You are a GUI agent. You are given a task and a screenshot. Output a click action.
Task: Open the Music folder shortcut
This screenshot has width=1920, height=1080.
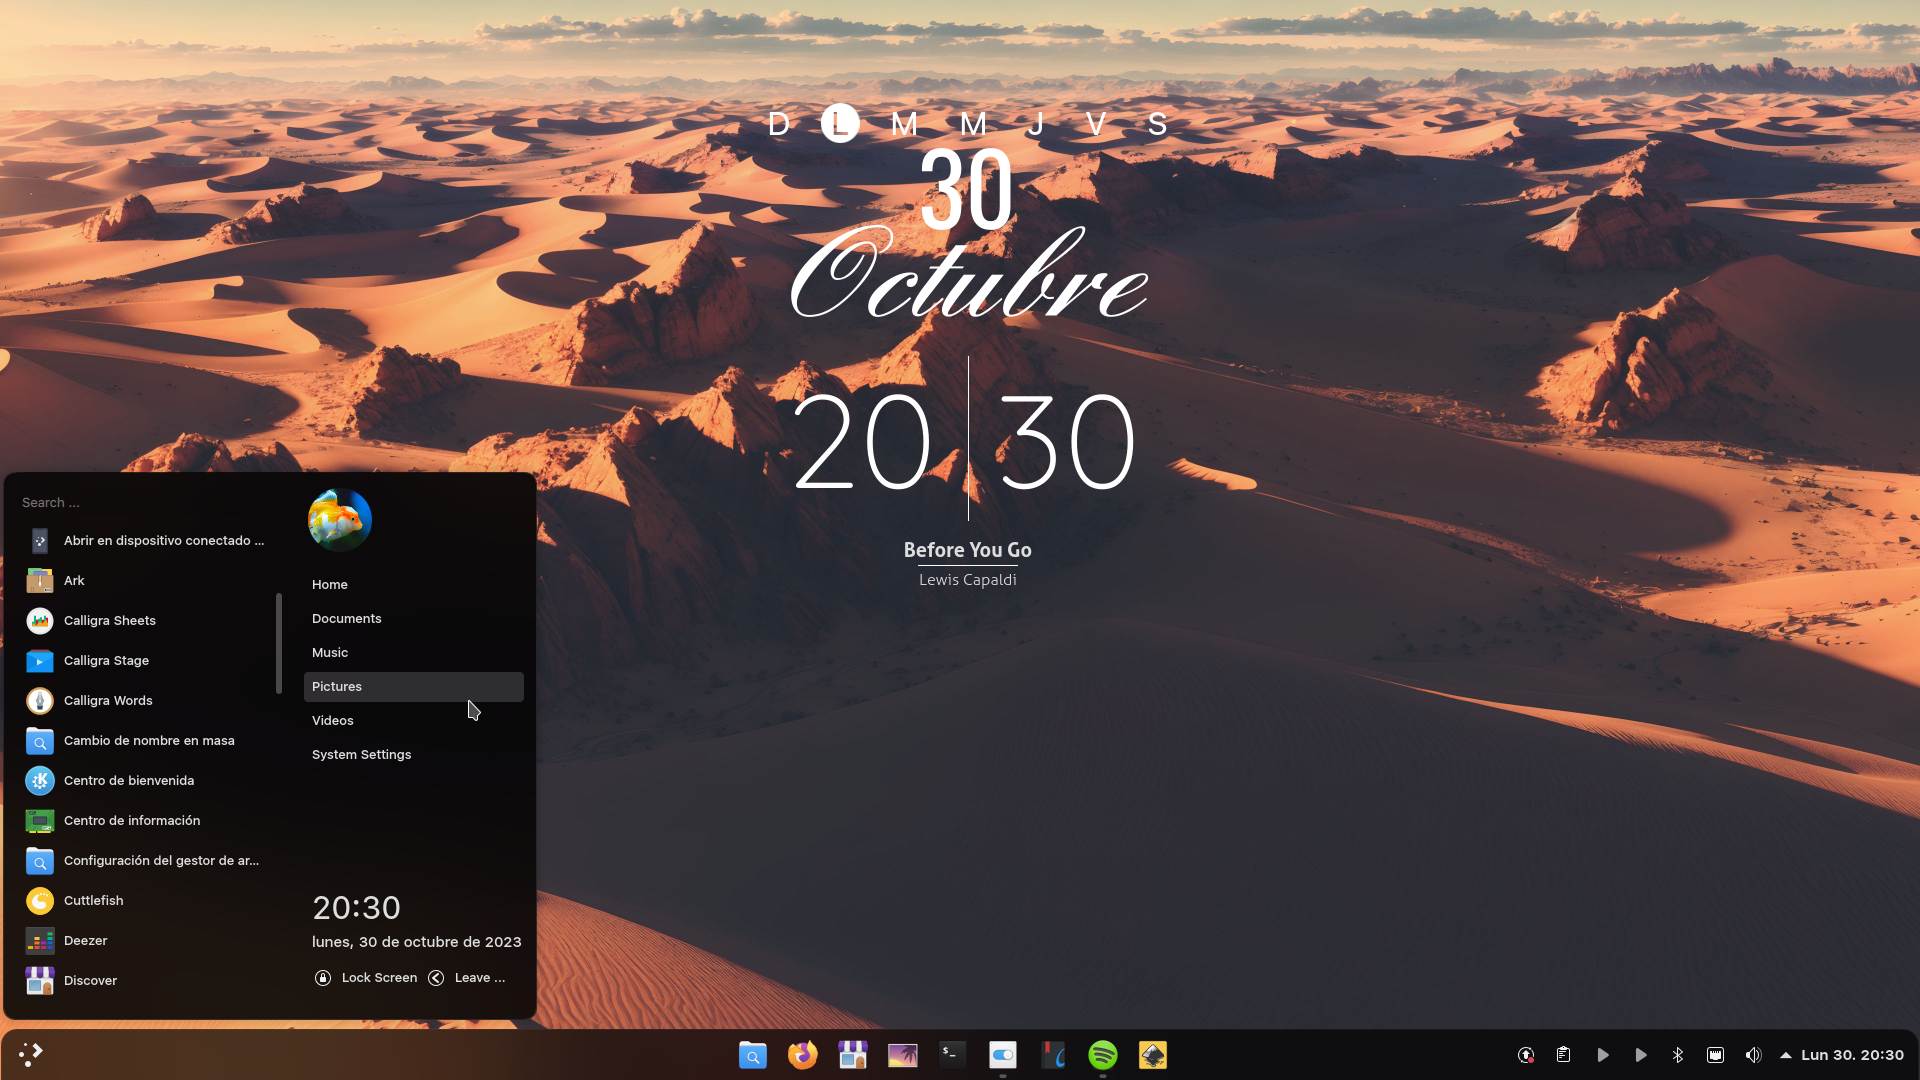(413, 653)
